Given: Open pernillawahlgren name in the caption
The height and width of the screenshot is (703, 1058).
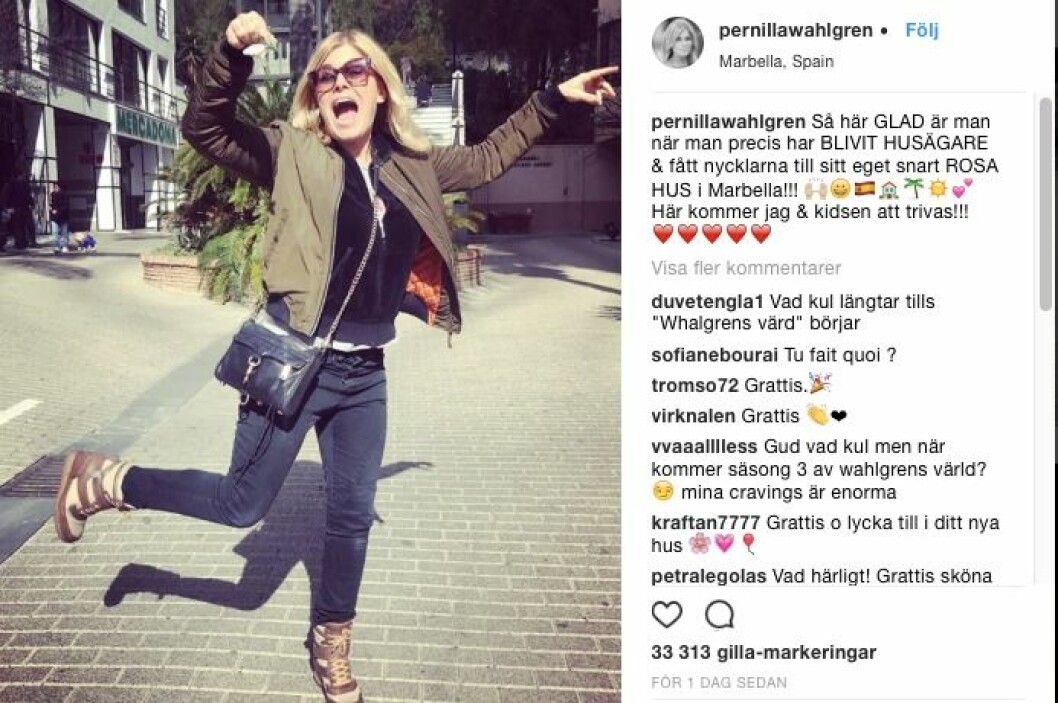Looking at the screenshot, I should 728,122.
